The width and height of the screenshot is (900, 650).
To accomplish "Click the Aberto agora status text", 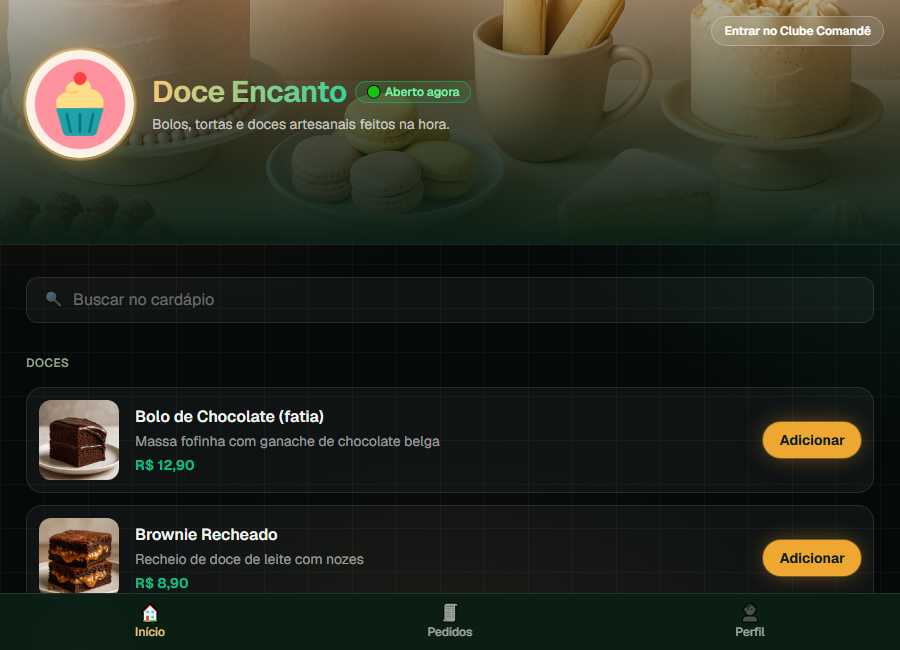I will coord(422,92).
